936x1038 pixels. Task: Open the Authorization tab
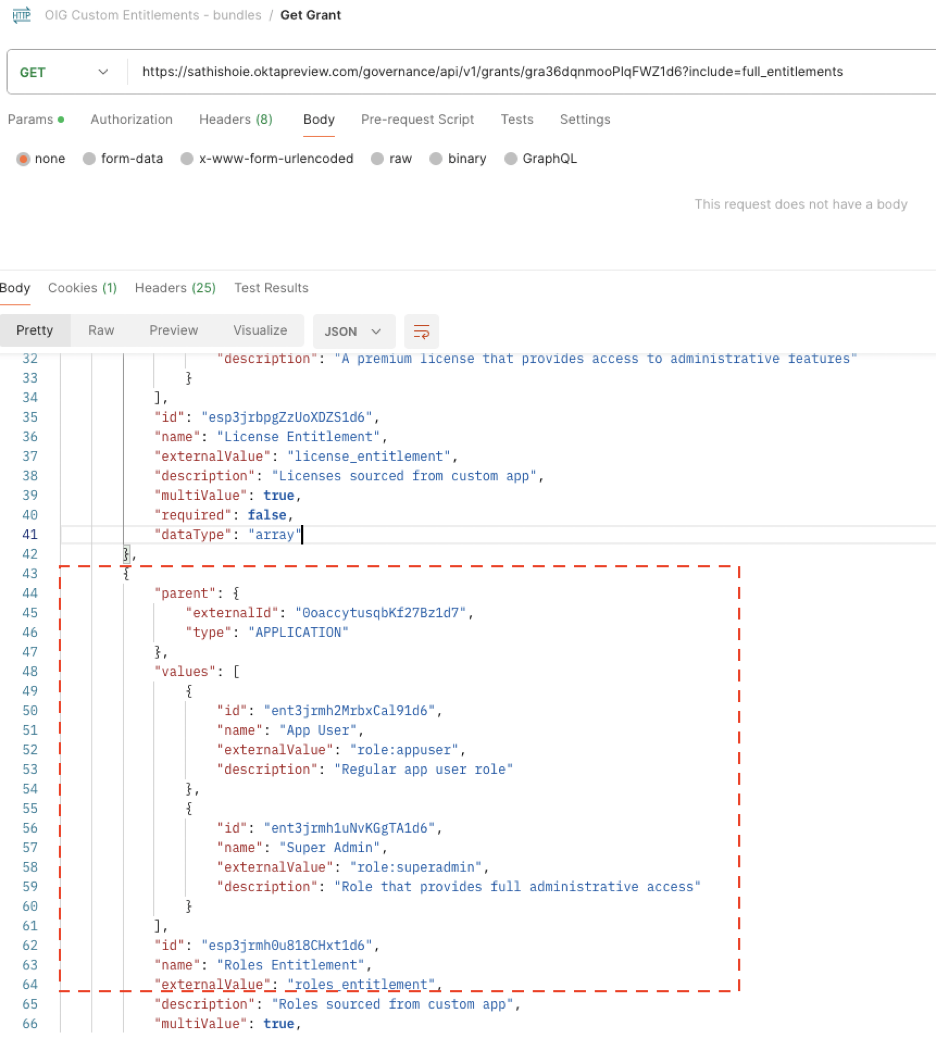[x=132, y=120]
